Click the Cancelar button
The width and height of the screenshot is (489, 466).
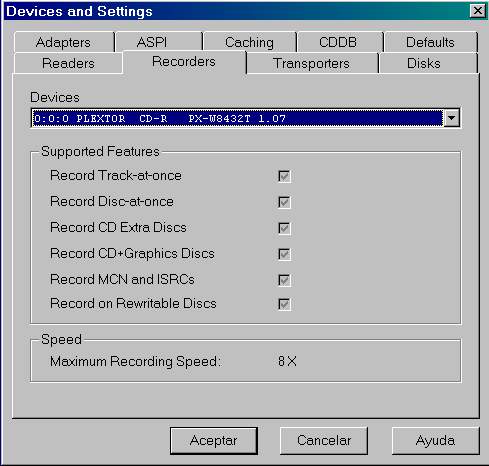(324, 441)
